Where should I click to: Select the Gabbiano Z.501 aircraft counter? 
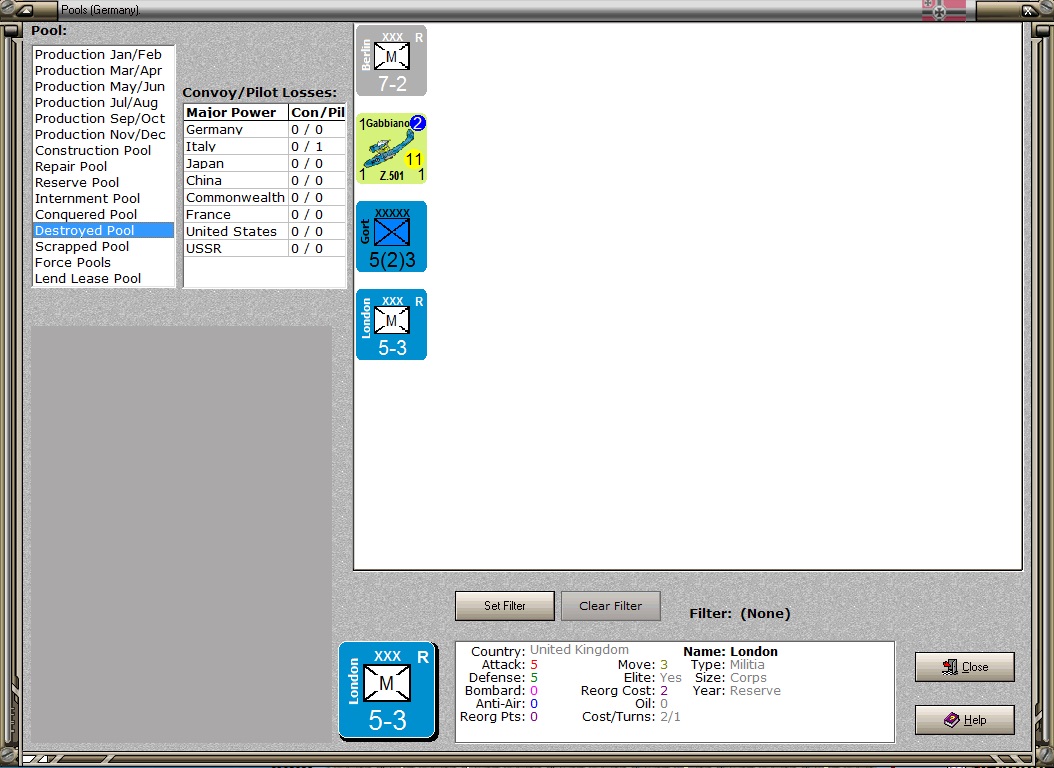click(x=391, y=148)
